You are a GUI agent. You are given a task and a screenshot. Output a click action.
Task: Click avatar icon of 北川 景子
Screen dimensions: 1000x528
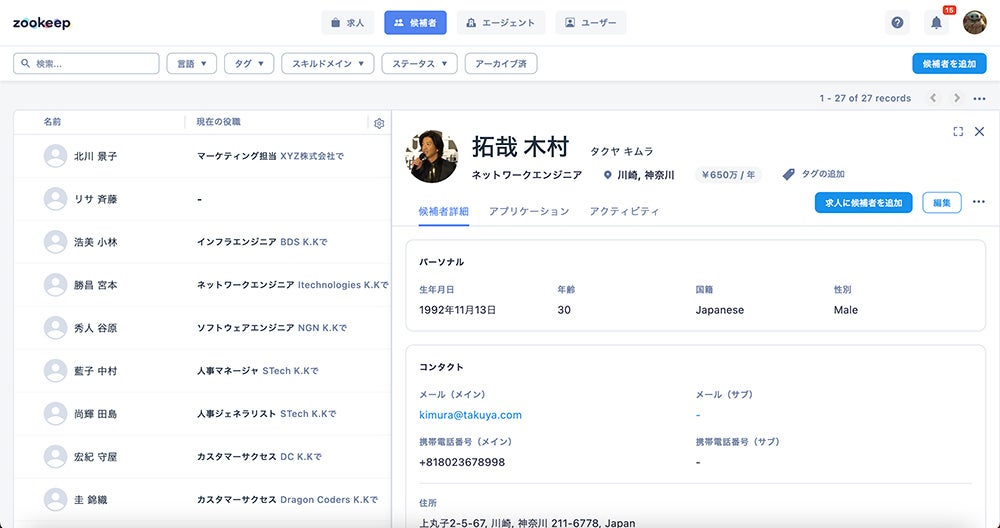(x=55, y=156)
